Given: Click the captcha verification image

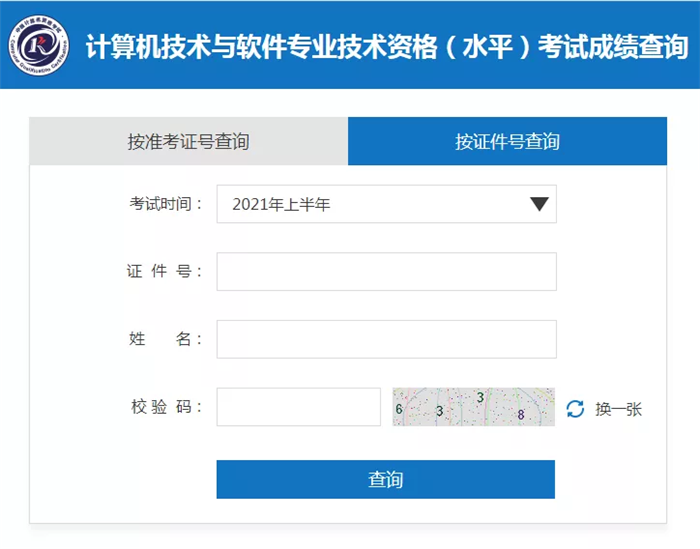Looking at the screenshot, I should 473,407.
